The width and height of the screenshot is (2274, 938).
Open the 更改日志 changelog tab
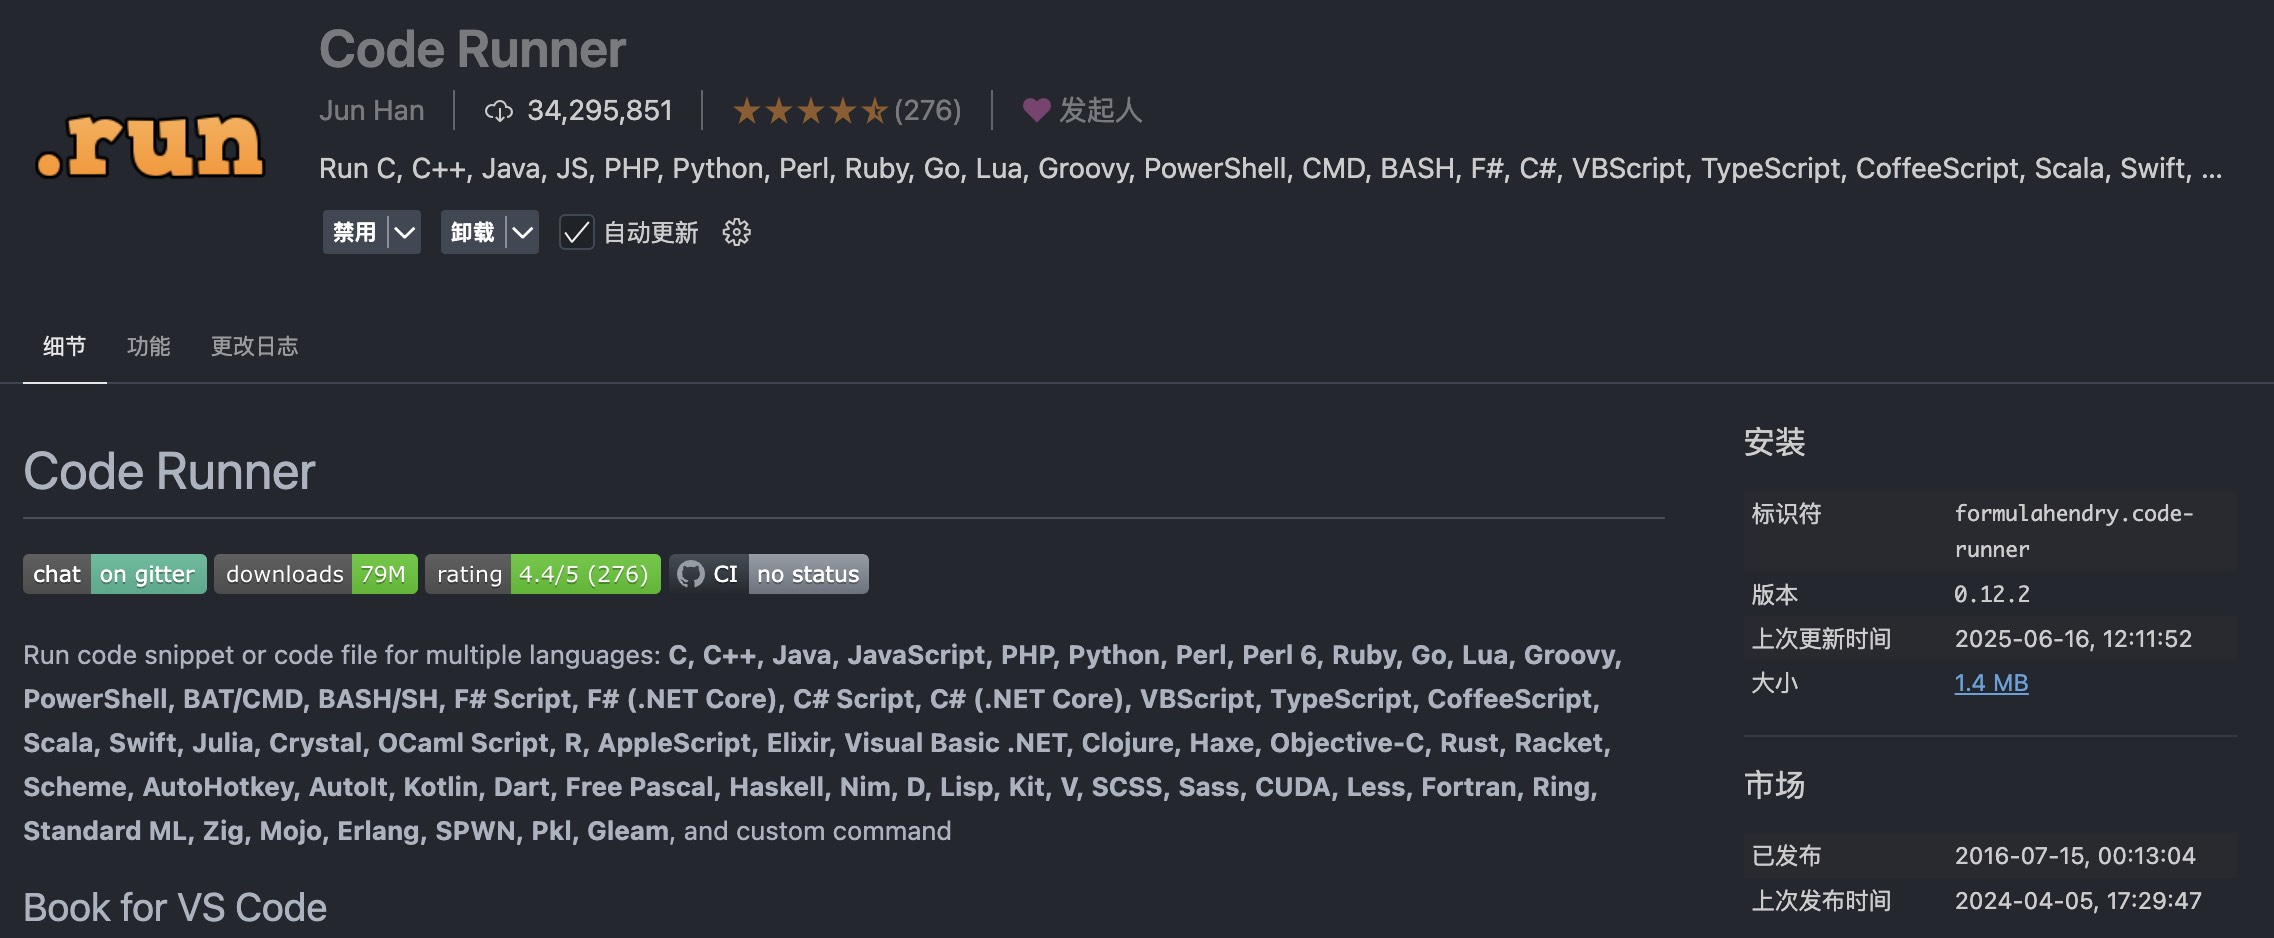coord(254,346)
